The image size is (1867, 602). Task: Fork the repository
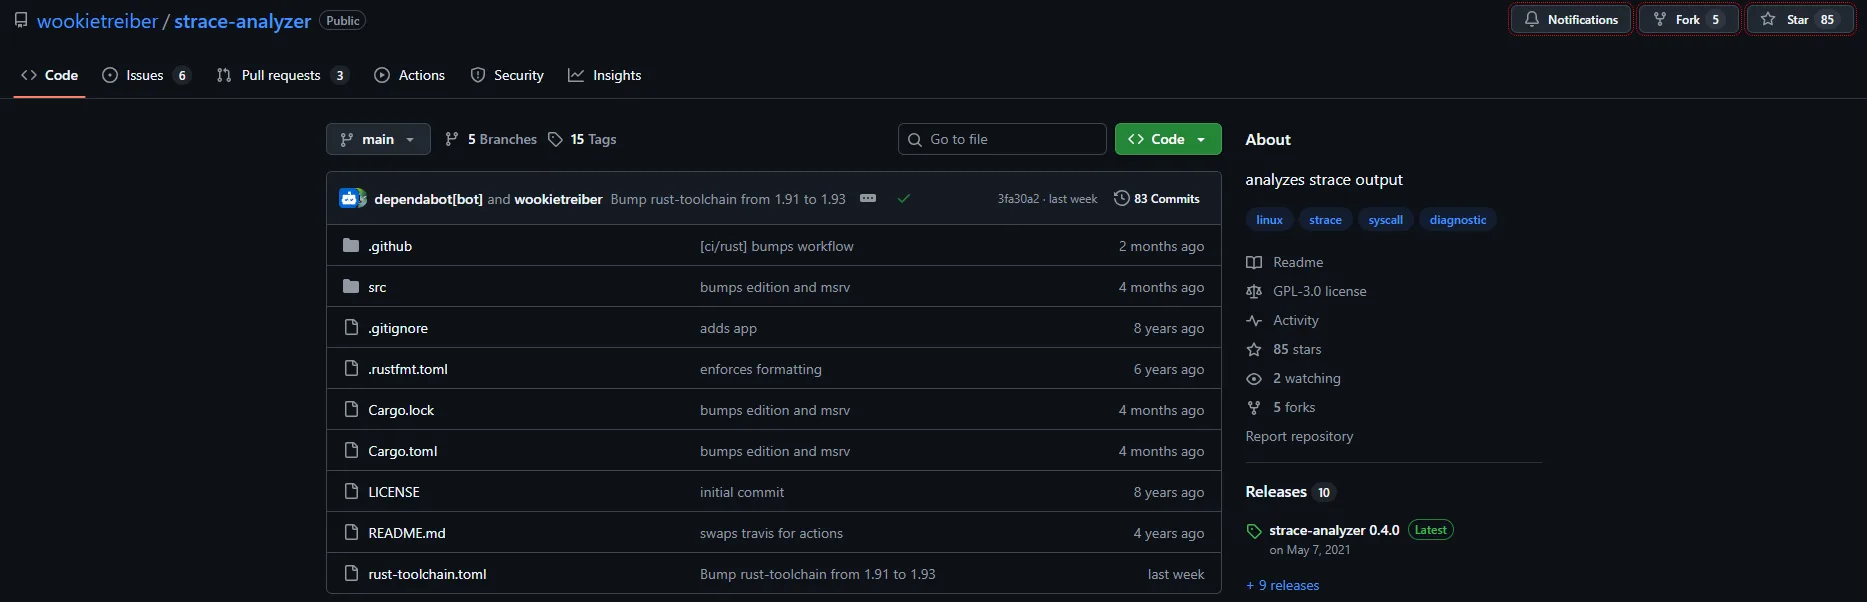[1687, 20]
